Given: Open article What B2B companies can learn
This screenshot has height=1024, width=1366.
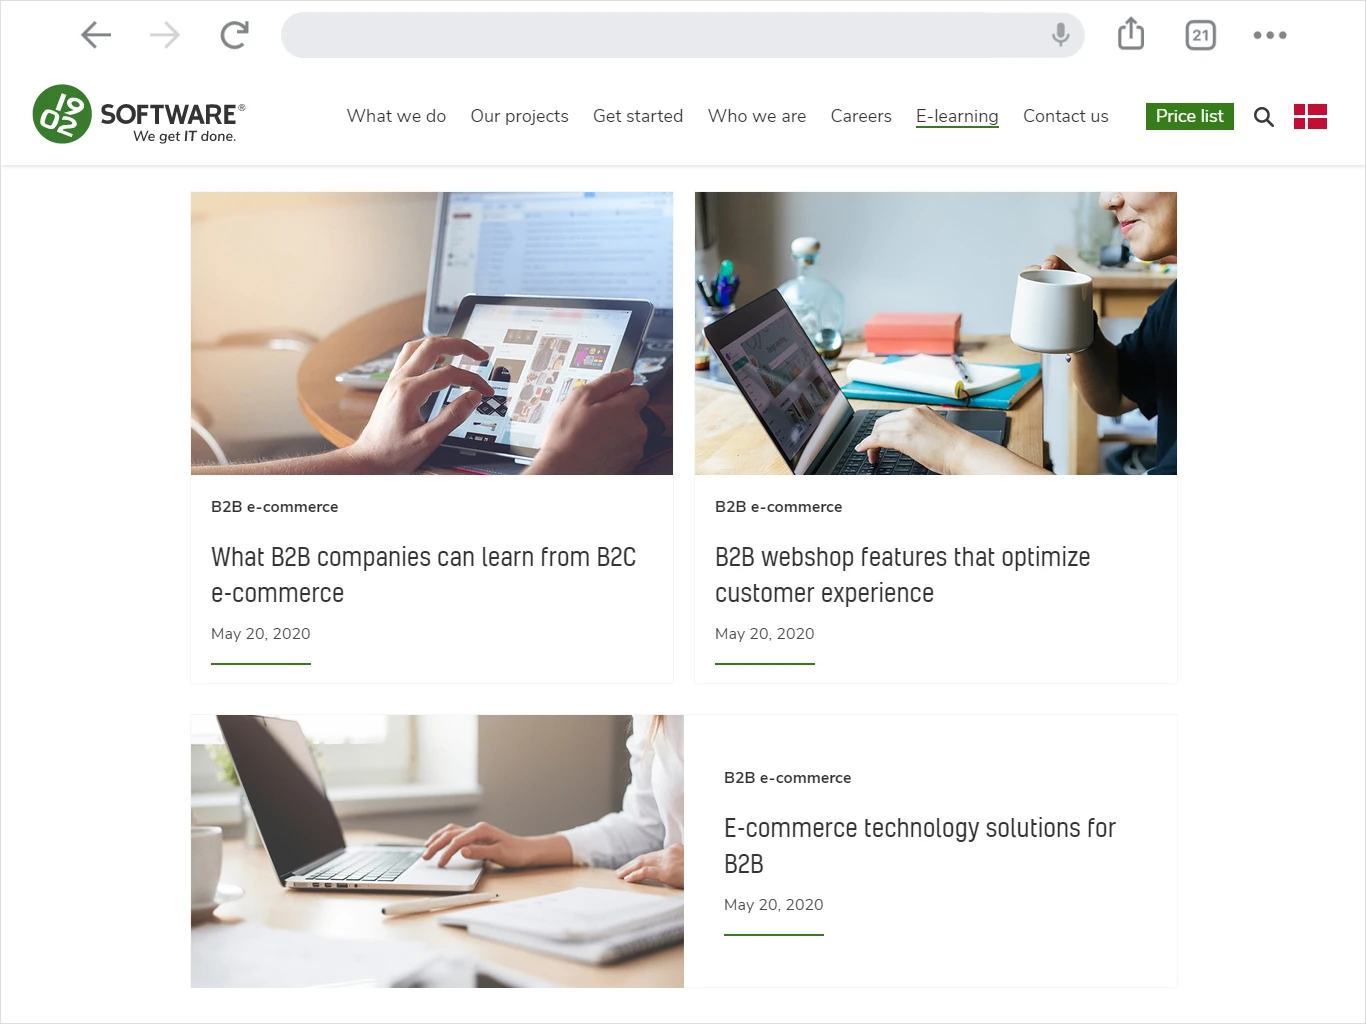Looking at the screenshot, I should pyautogui.click(x=423, y=575).
